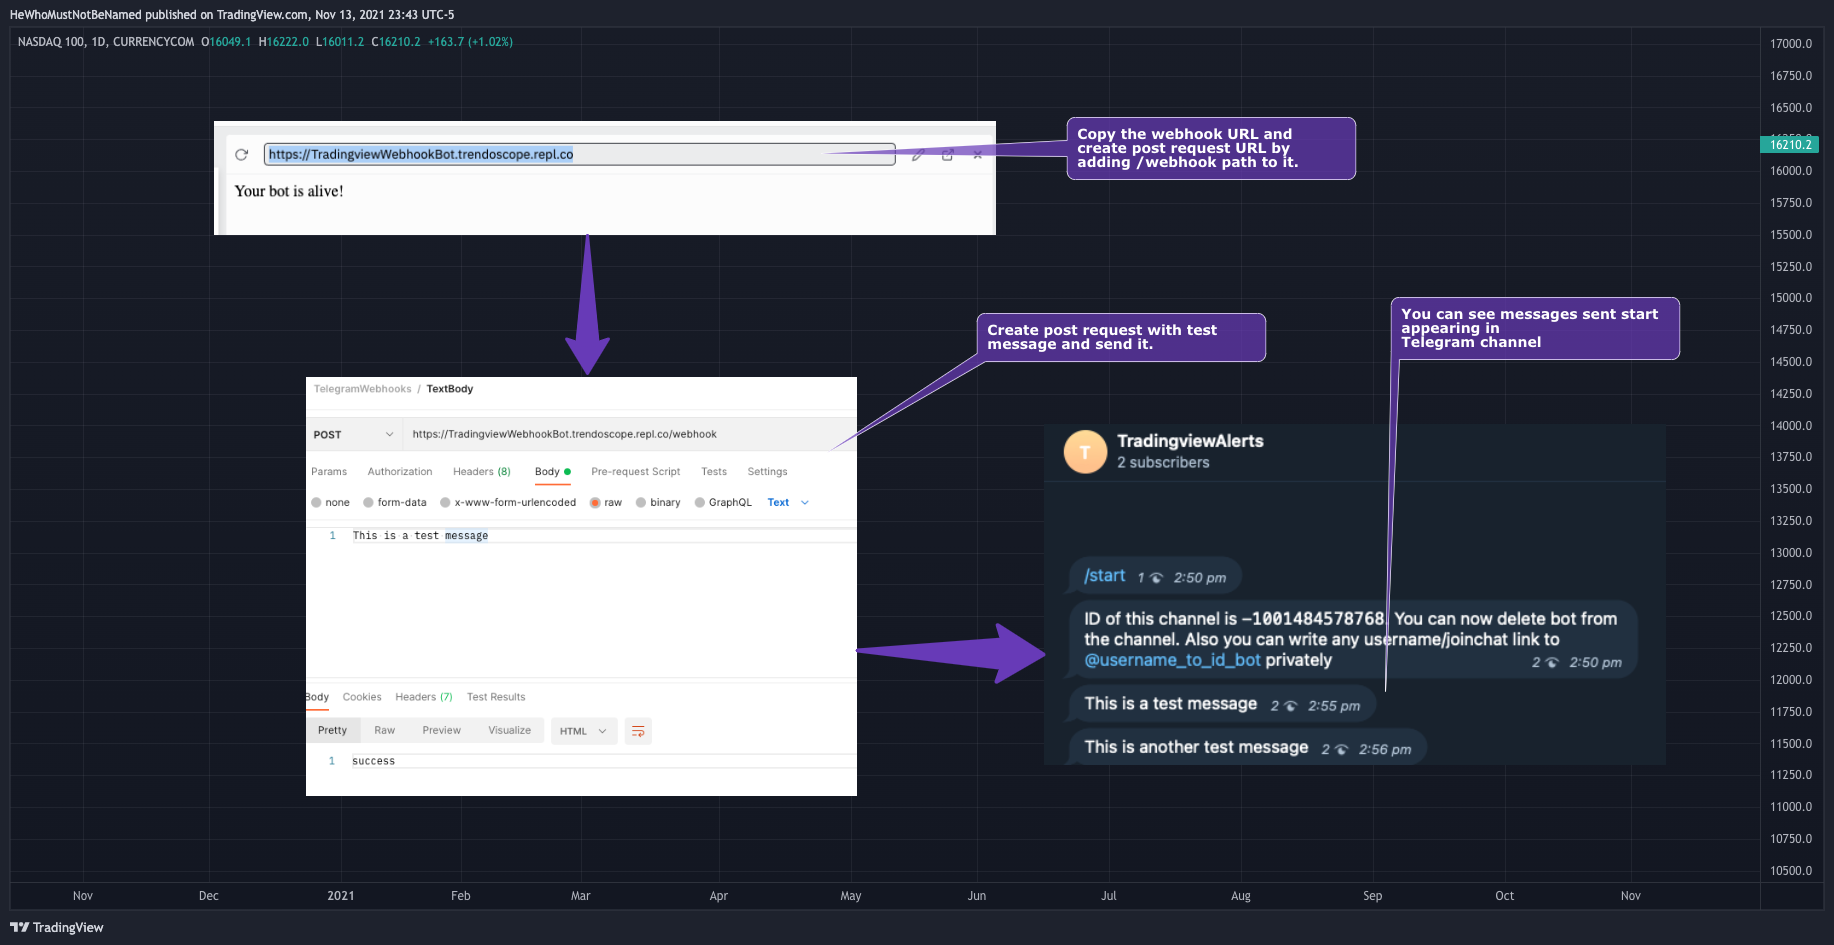The height and width of the screenshot is (945, 1834).
Task: Click the eye icon beside 'This is a test message'
Action: (1290, 706)
